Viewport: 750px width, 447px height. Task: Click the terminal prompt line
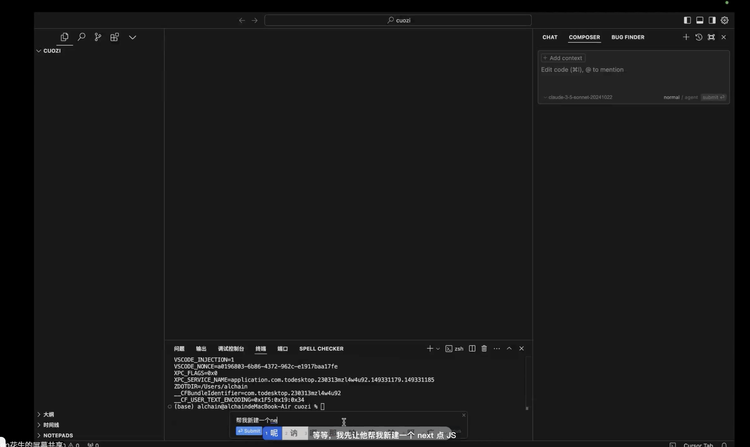pyautogui.click(x=249, y=406)
